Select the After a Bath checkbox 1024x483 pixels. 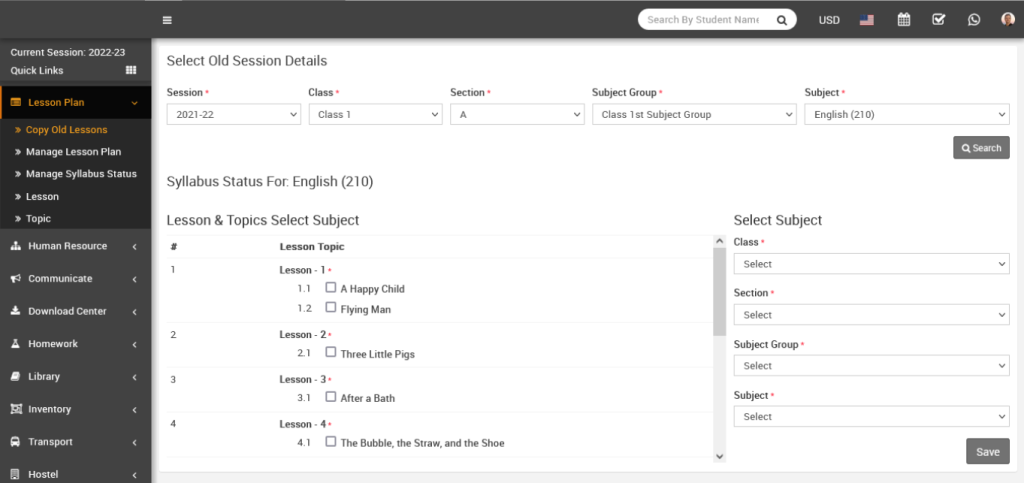pyautogui.click(x=331, y=397)
